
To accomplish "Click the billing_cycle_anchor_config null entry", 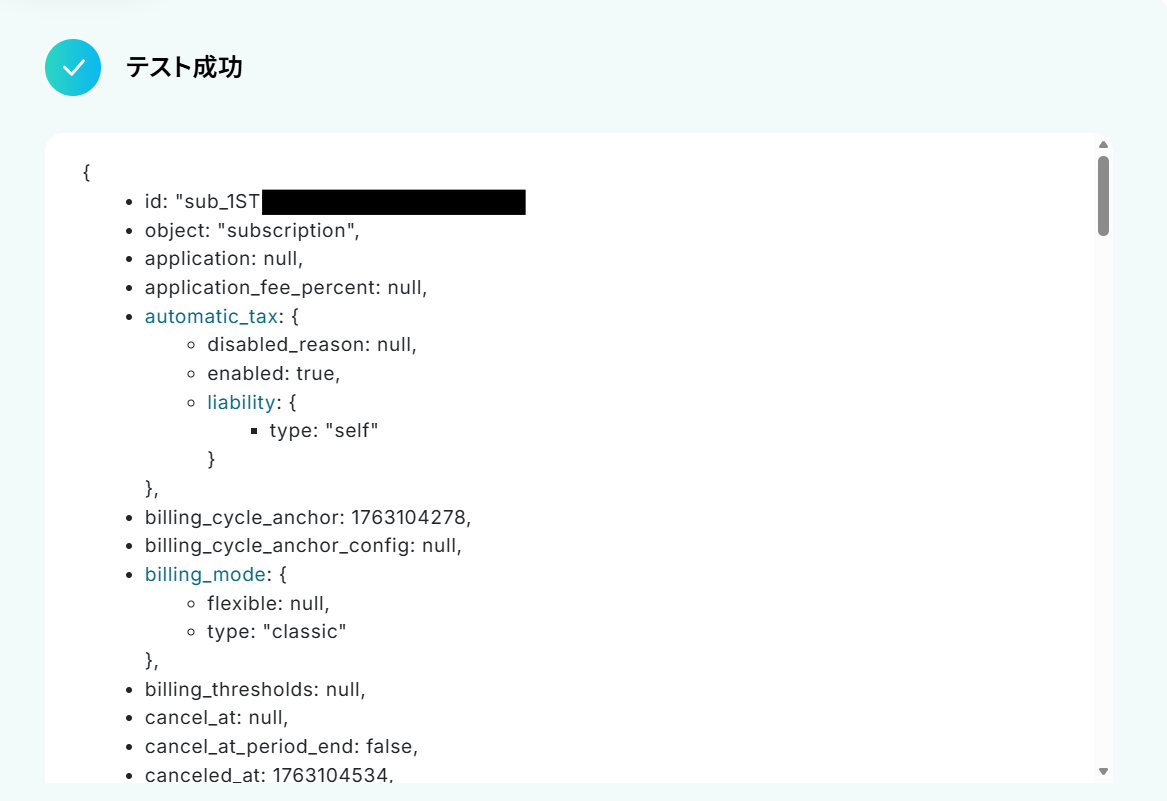I will tap(303, 546).
